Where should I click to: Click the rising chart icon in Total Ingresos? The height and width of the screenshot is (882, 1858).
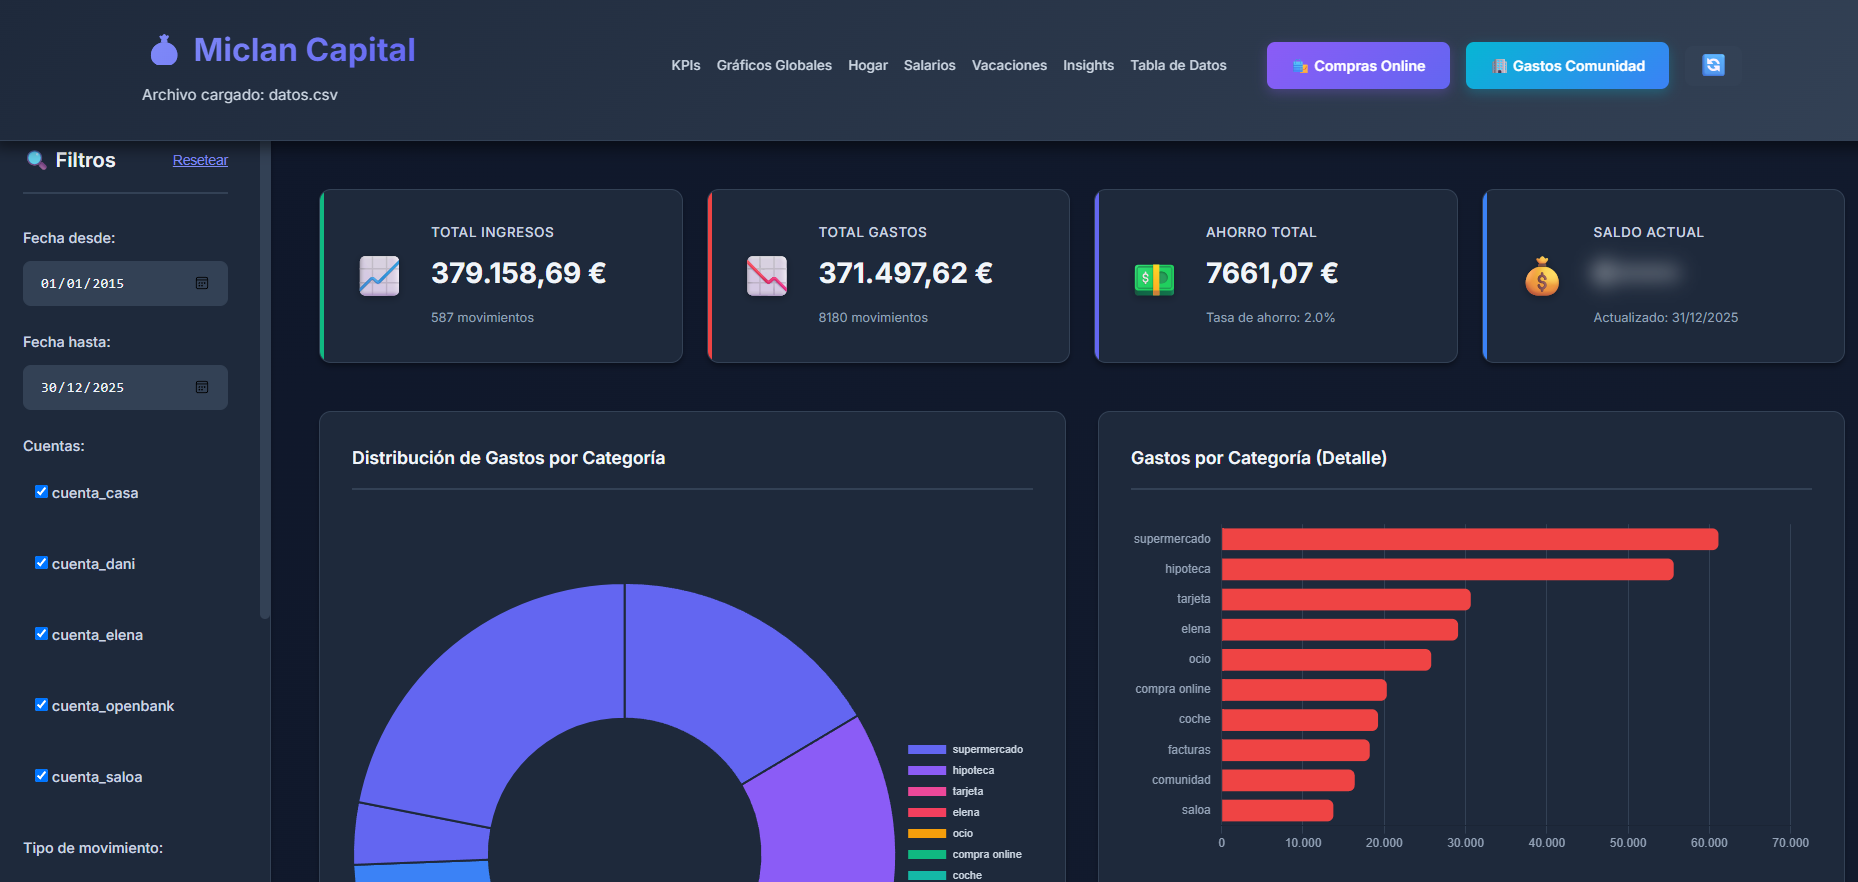(x=379, y=276)
